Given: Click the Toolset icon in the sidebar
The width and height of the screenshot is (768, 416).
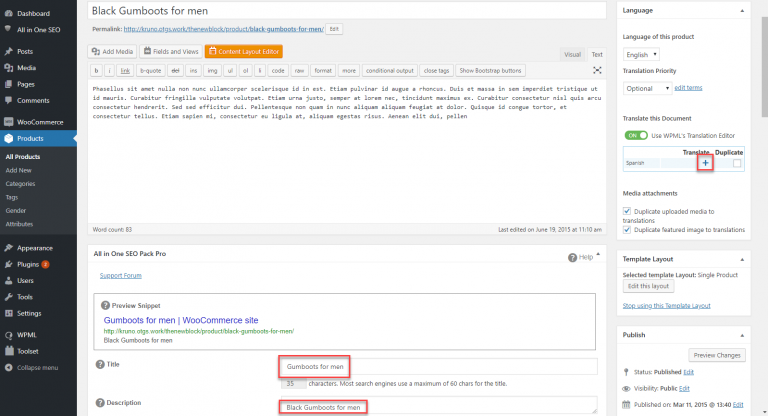Looking at the screenshot, I should (x=8, y=352).
